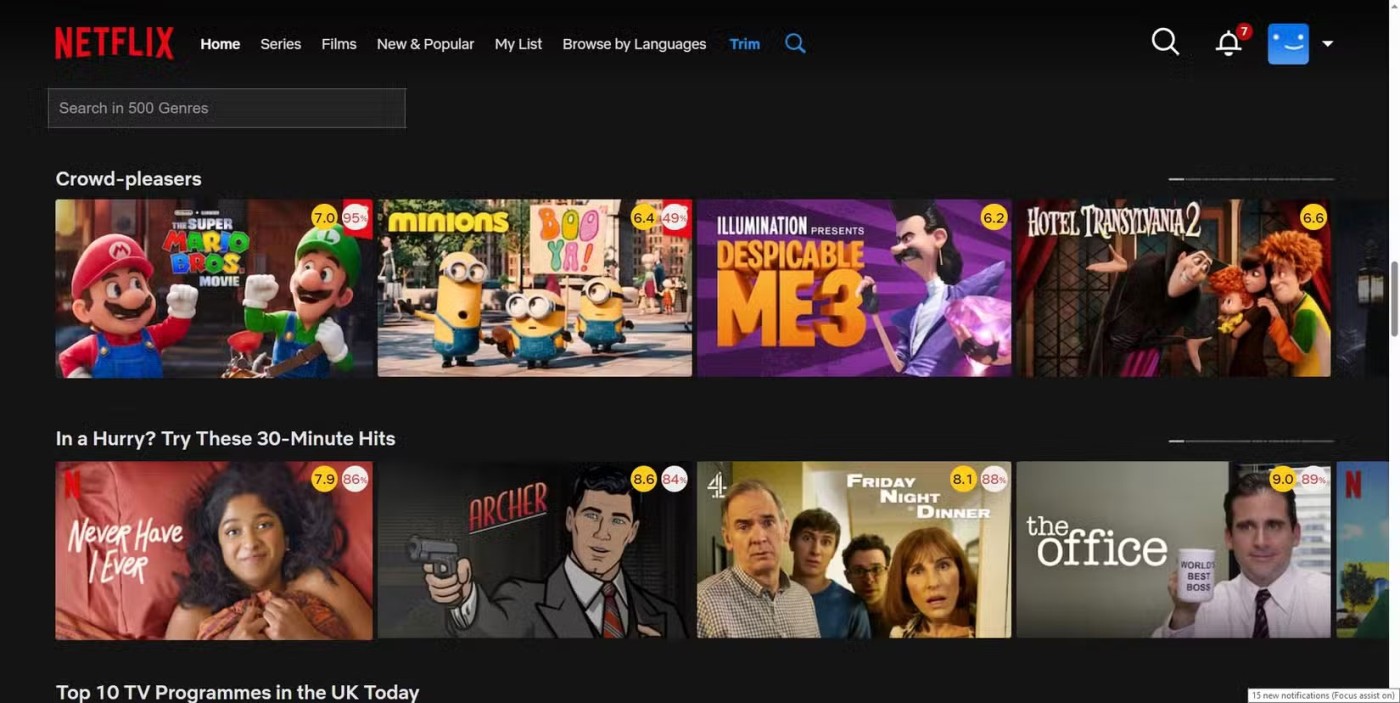This screenshot has height=703, width=1400.
Task: Click the blue Trim search magnifier icon
Action: click(x=795, y=44)
